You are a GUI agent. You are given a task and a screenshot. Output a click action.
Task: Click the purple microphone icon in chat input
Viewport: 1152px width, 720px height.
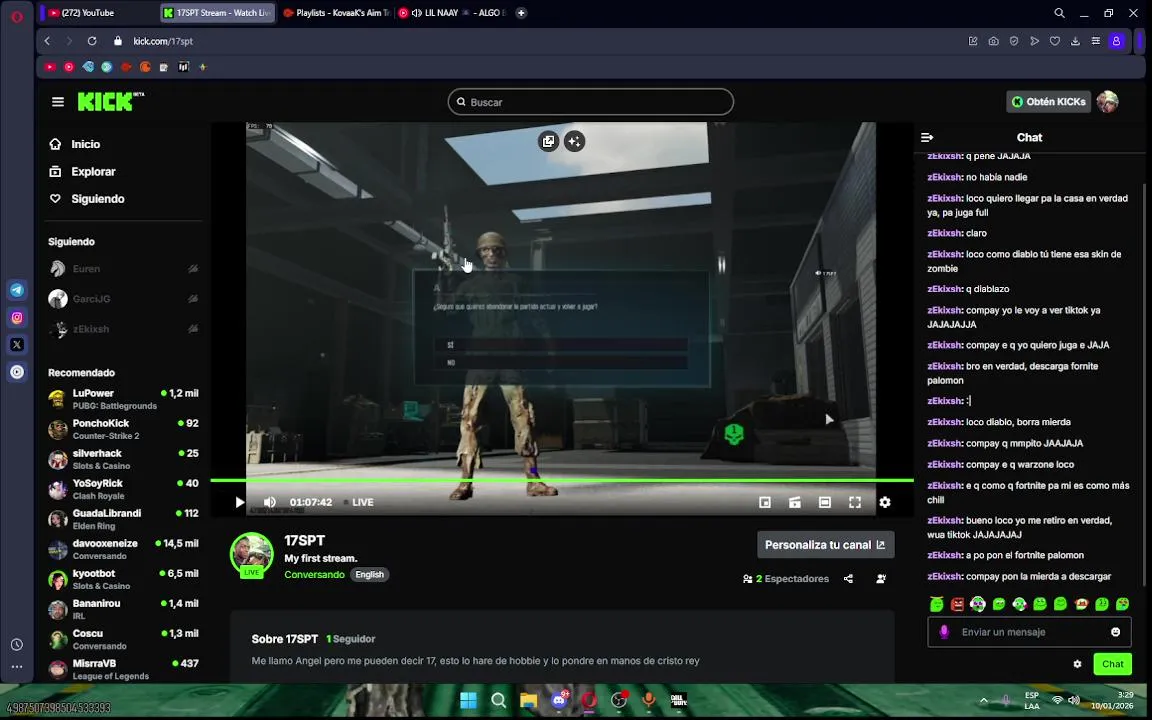point(944,632)
